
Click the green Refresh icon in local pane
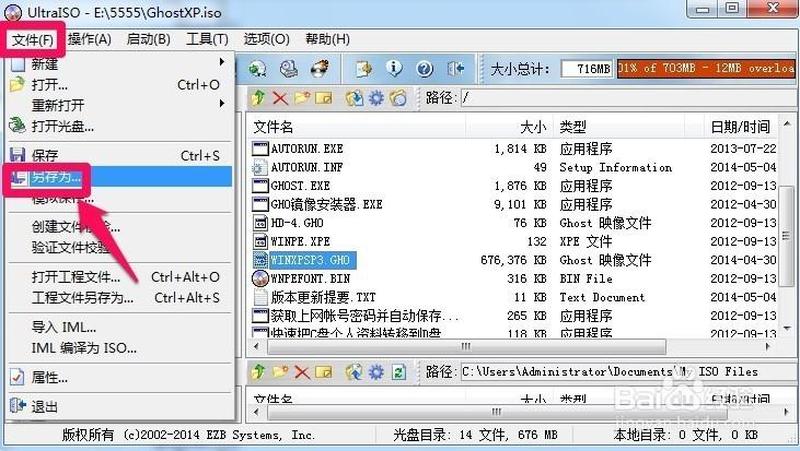[398, 372]
